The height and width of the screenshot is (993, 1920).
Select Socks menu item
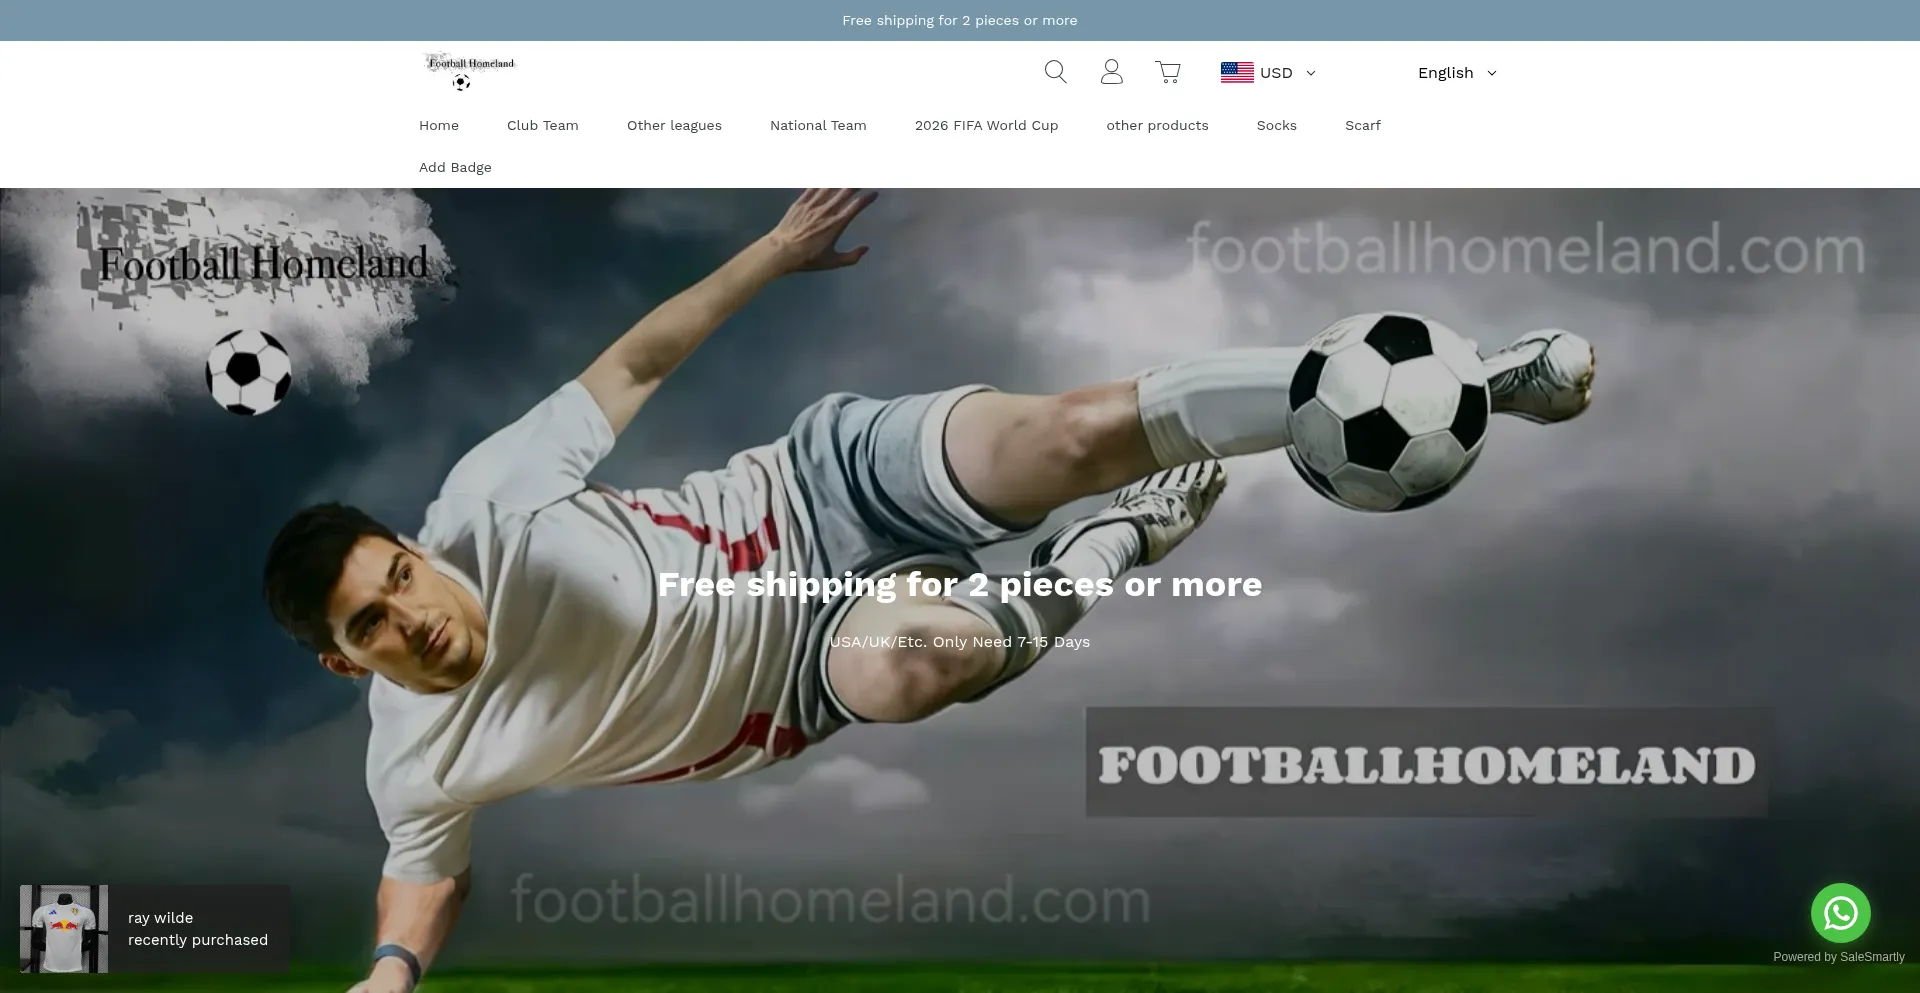(1277, 125)
